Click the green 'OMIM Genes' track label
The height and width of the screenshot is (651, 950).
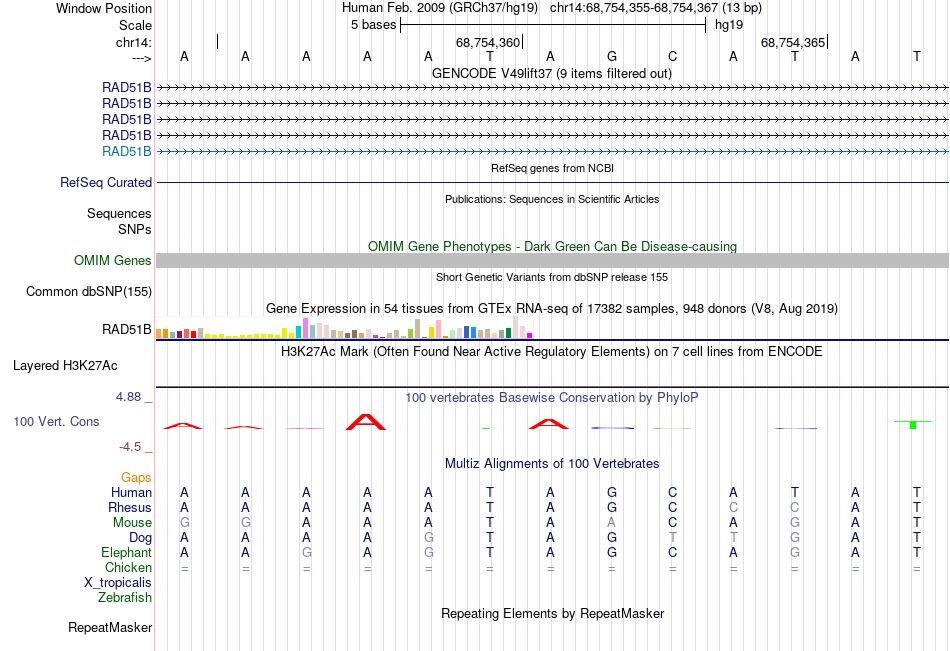pos(113,261)
